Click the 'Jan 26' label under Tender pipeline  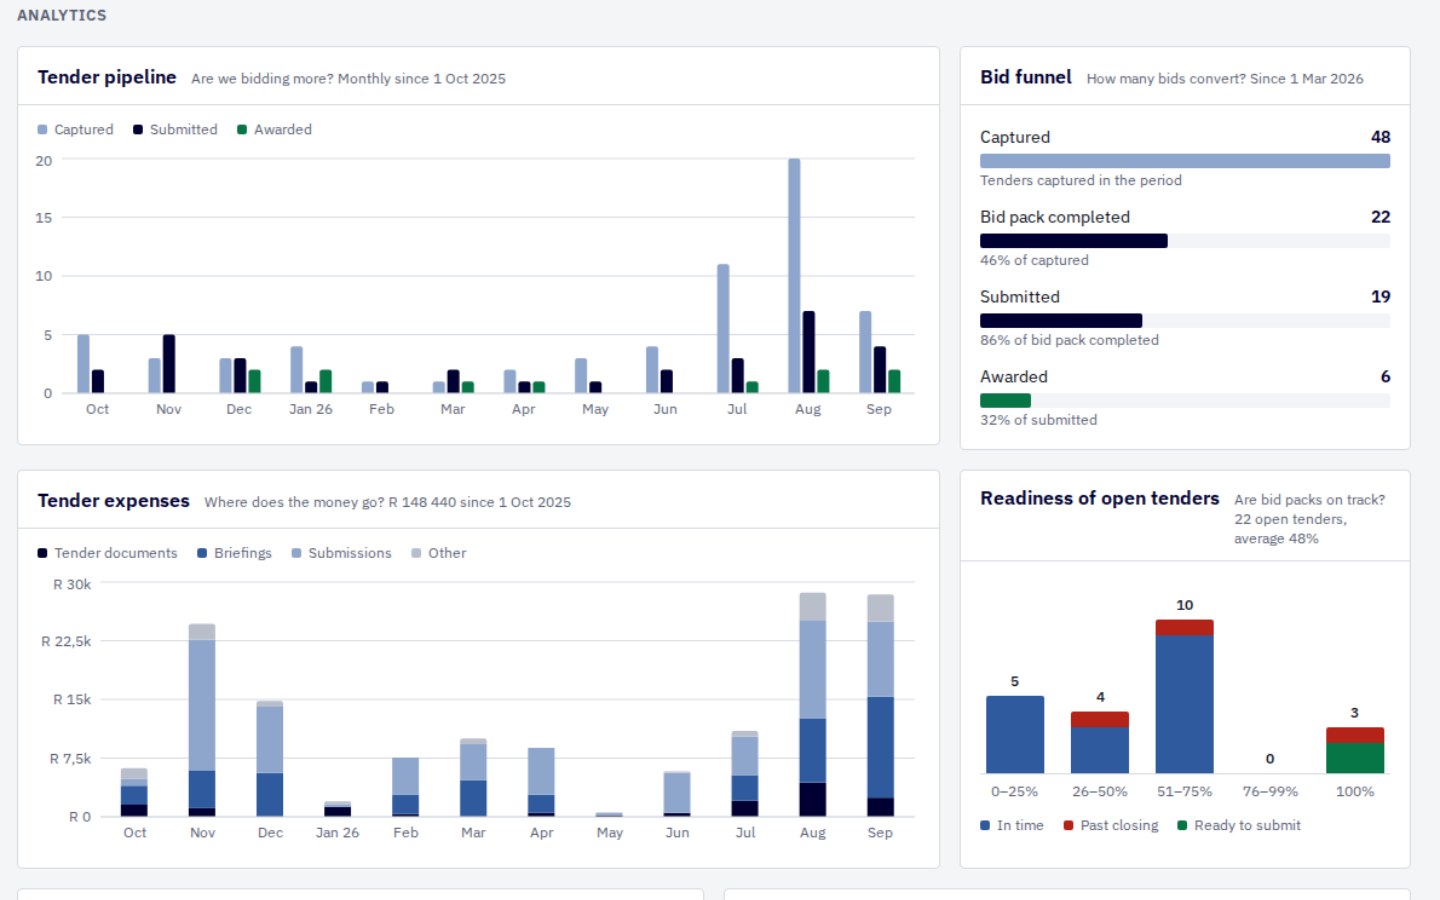[311, 409]
